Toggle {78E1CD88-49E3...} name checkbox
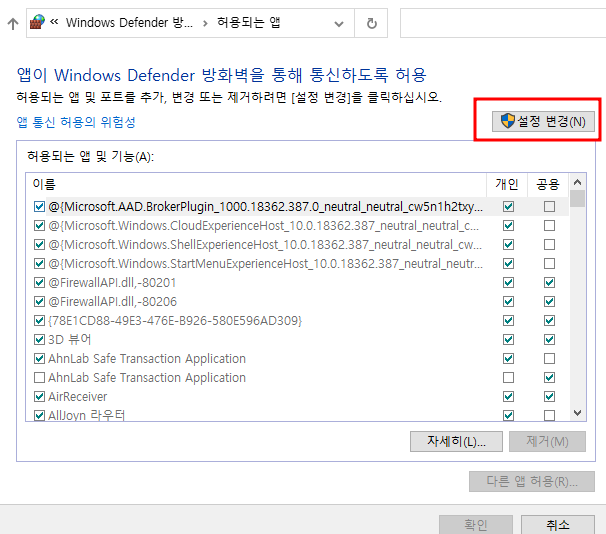The width and height of the screenshot is (606, 534). pyautogui.click(x=39, y=320)
